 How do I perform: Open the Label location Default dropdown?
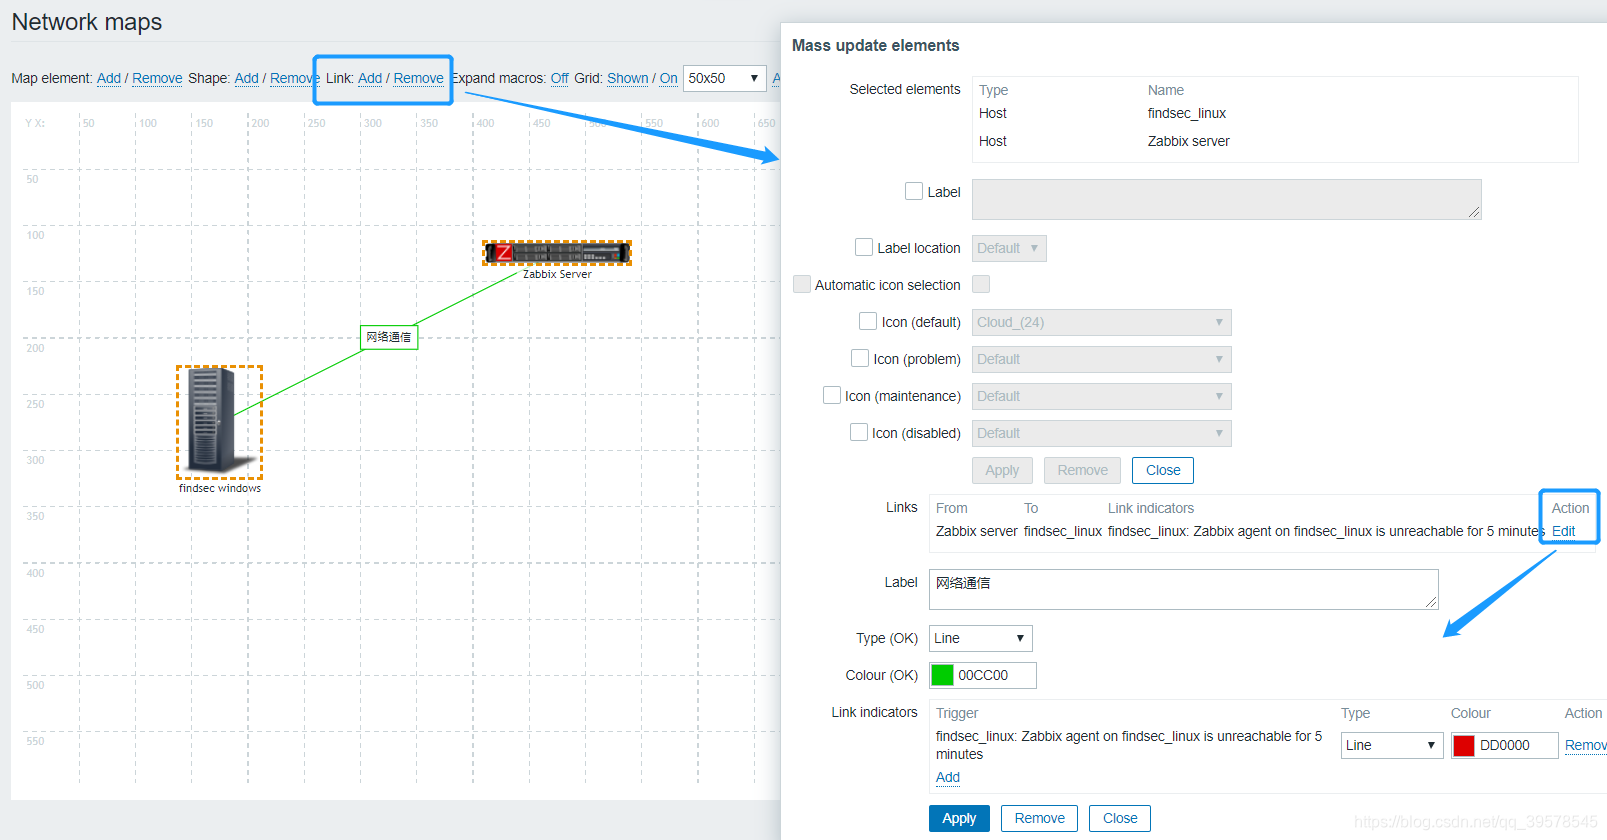point(1009,248)
